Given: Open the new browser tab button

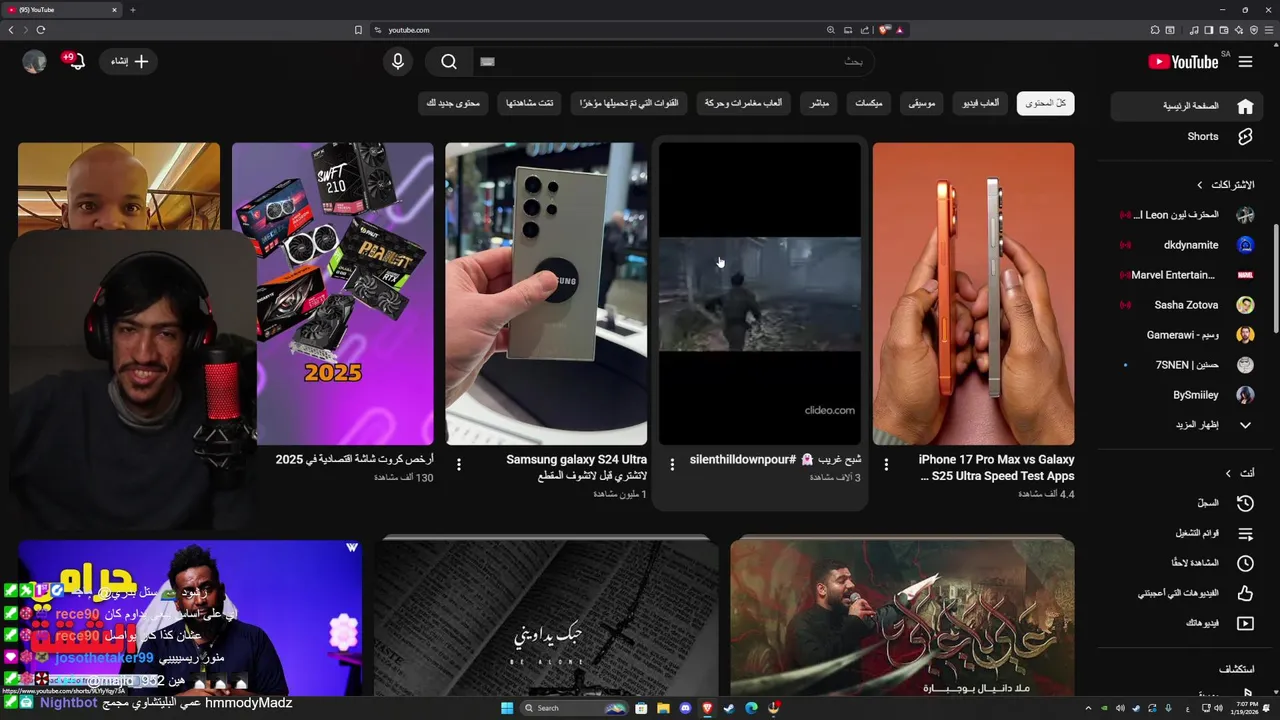Looking at the screenshot, I should point(133,10).
